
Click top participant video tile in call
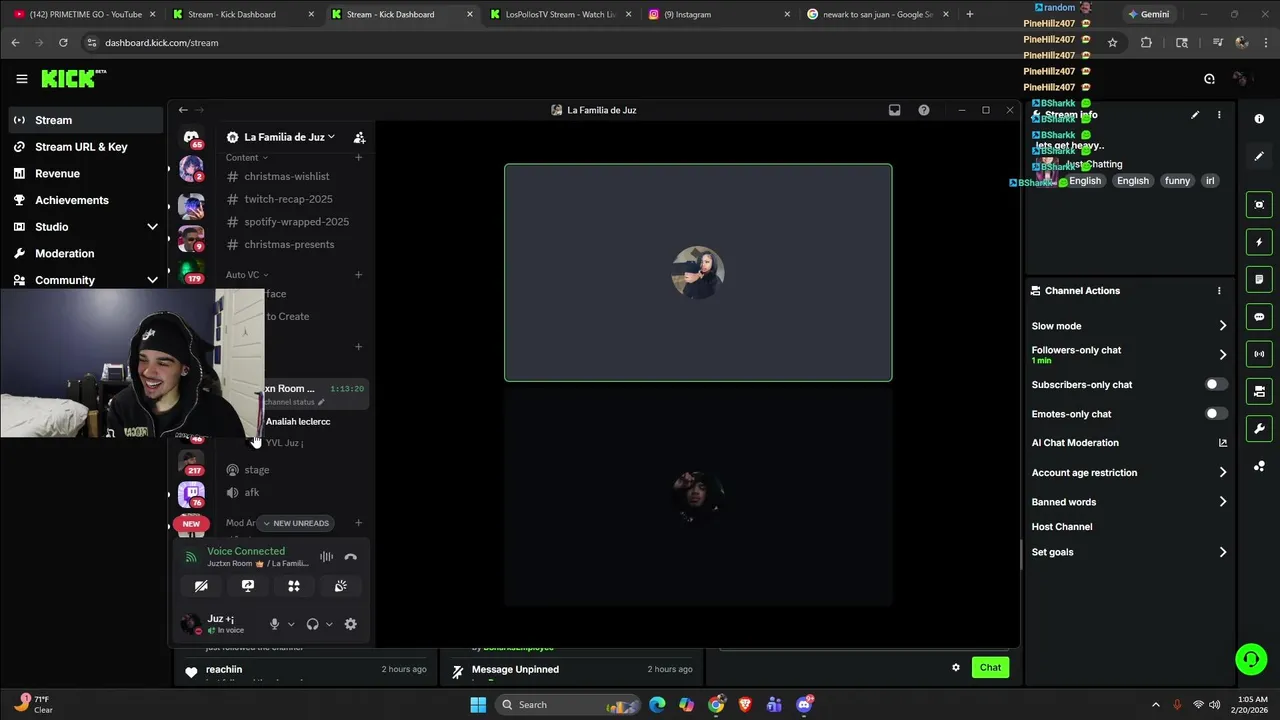point(698,273)
